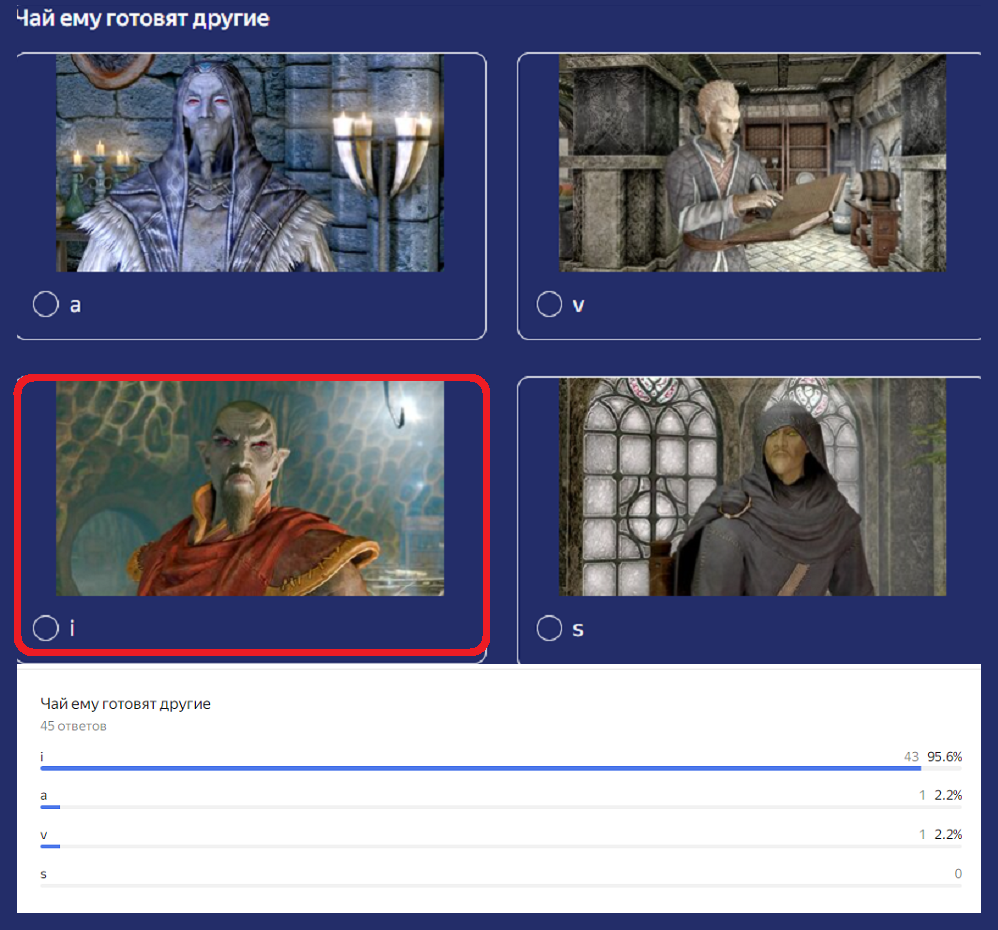Select radio button for option a
The height and width of the screenshot is (930, 998).
pos(46,304)
